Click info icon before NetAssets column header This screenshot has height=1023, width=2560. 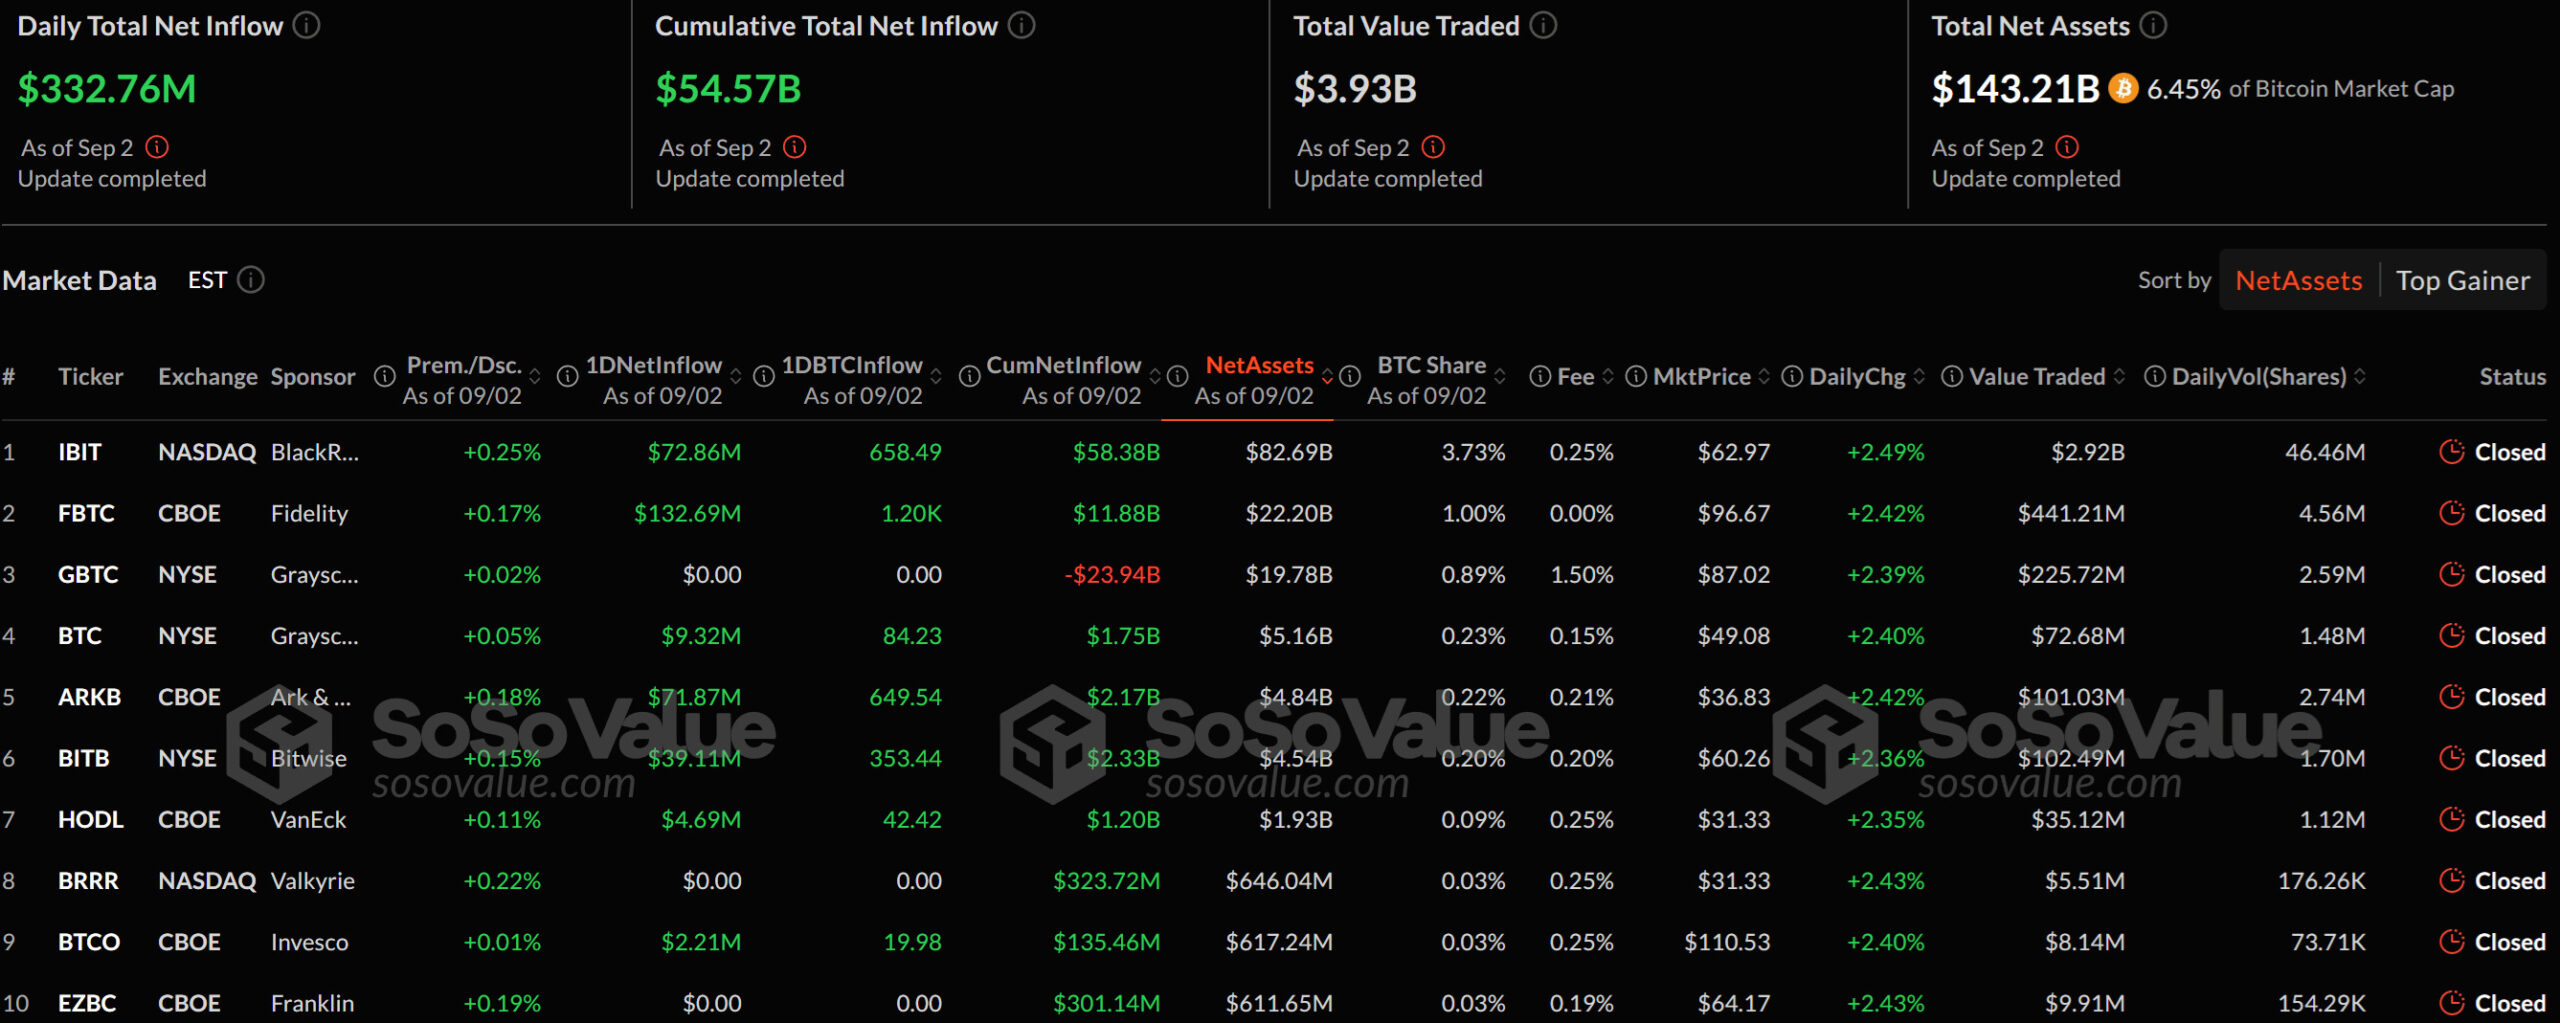click(1178, 376)
